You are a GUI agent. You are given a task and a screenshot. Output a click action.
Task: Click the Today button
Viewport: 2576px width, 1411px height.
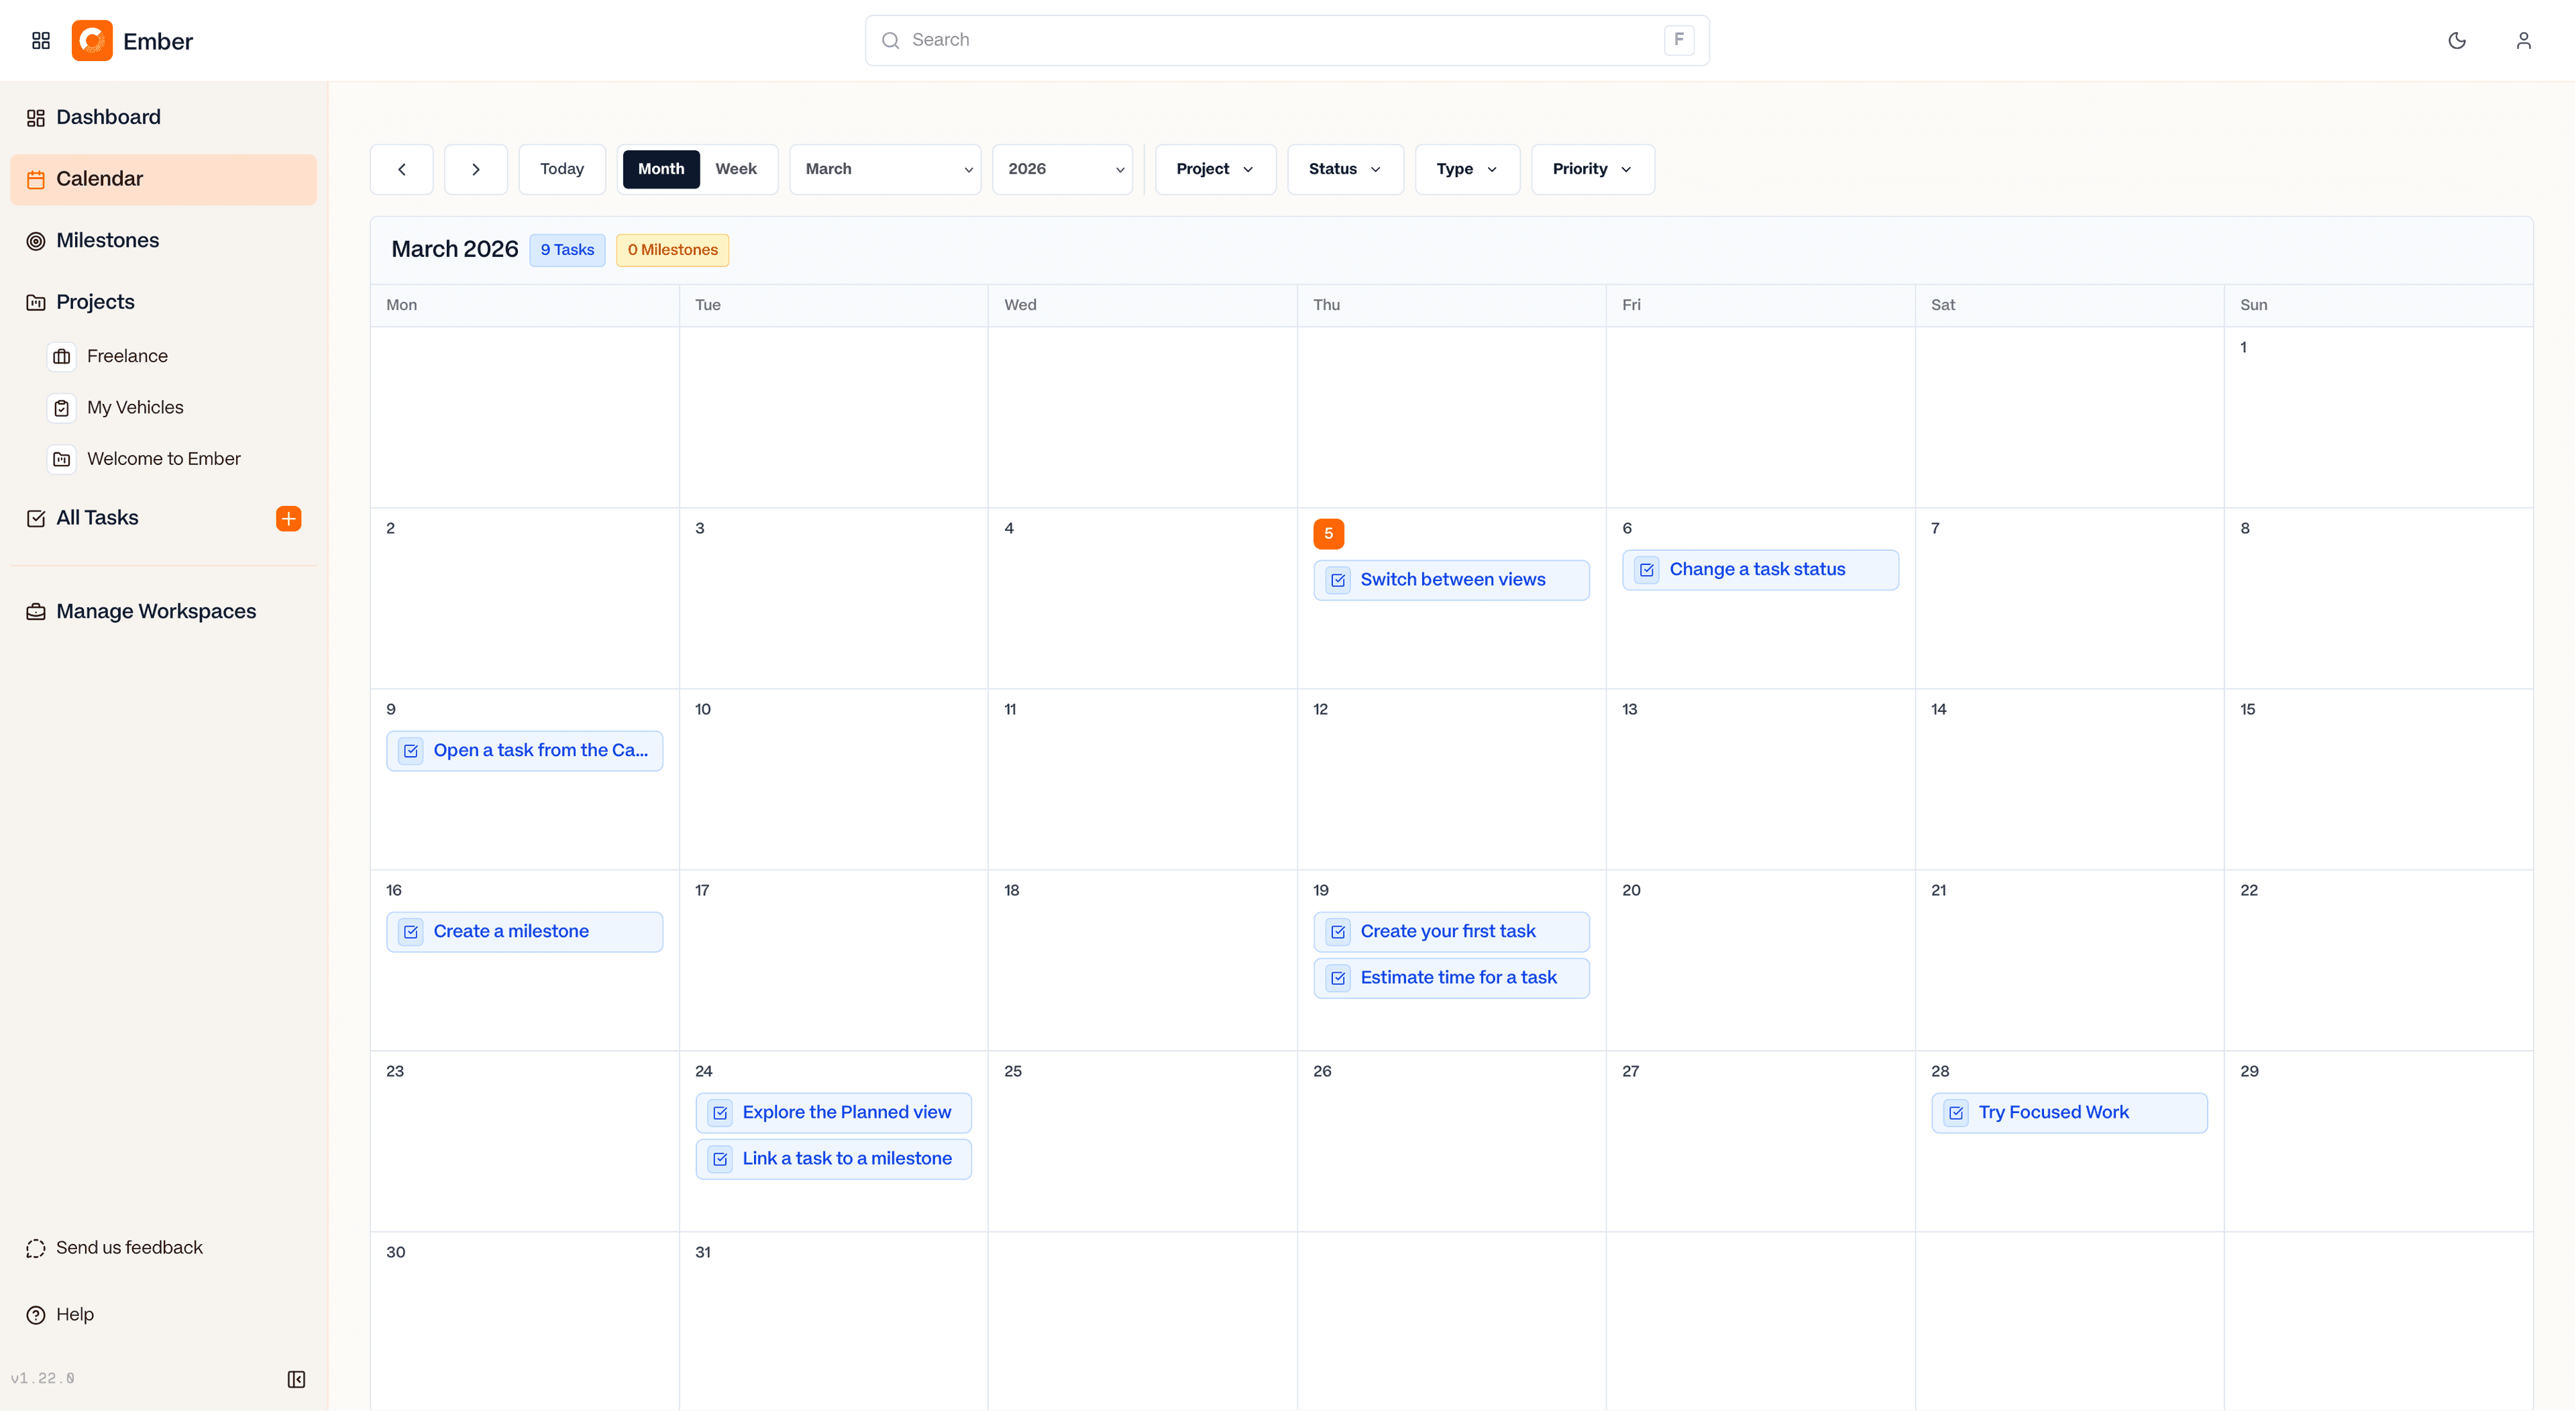tap(561, 169)
